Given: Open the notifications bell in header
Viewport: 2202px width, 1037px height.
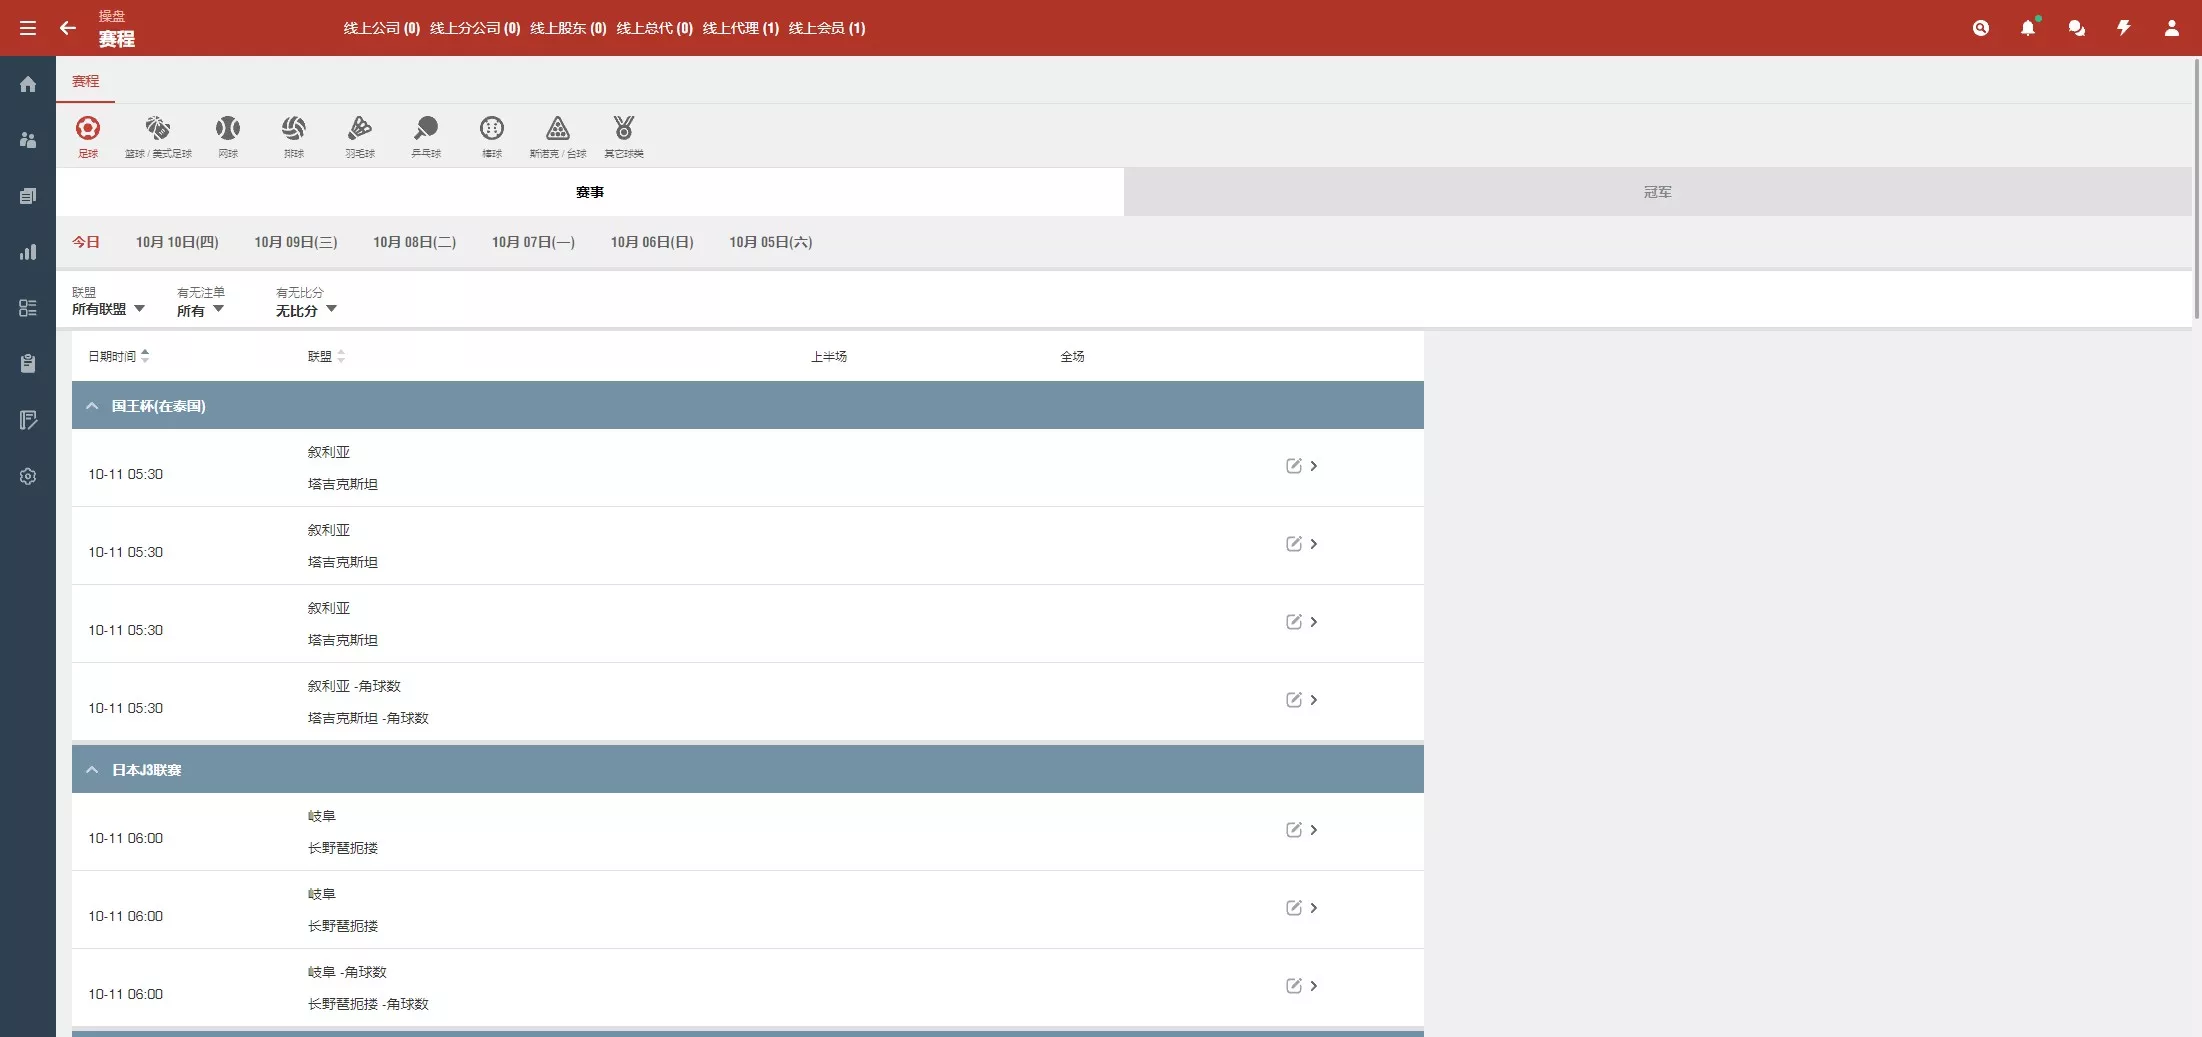Looking at the screenshot, I should tap(2028, 28).
